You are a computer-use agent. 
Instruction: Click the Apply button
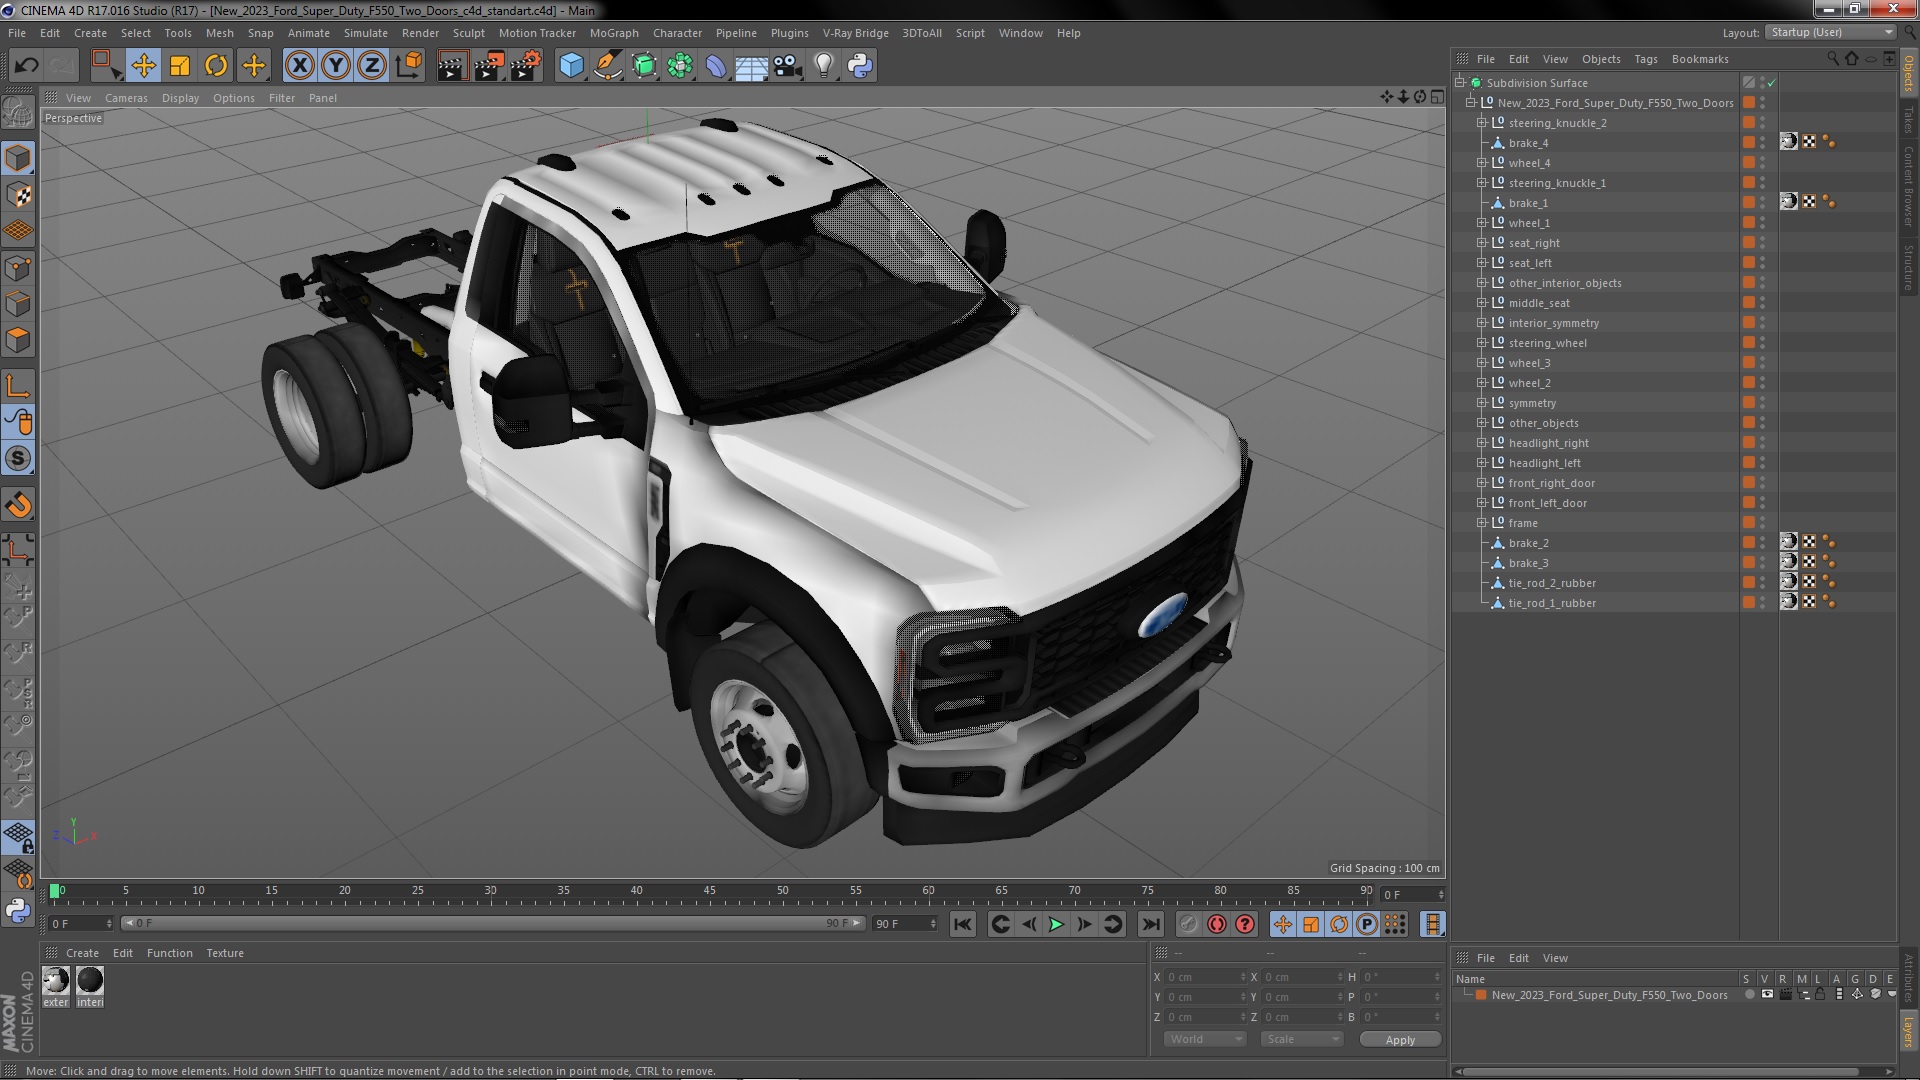pos(1400,1039)
